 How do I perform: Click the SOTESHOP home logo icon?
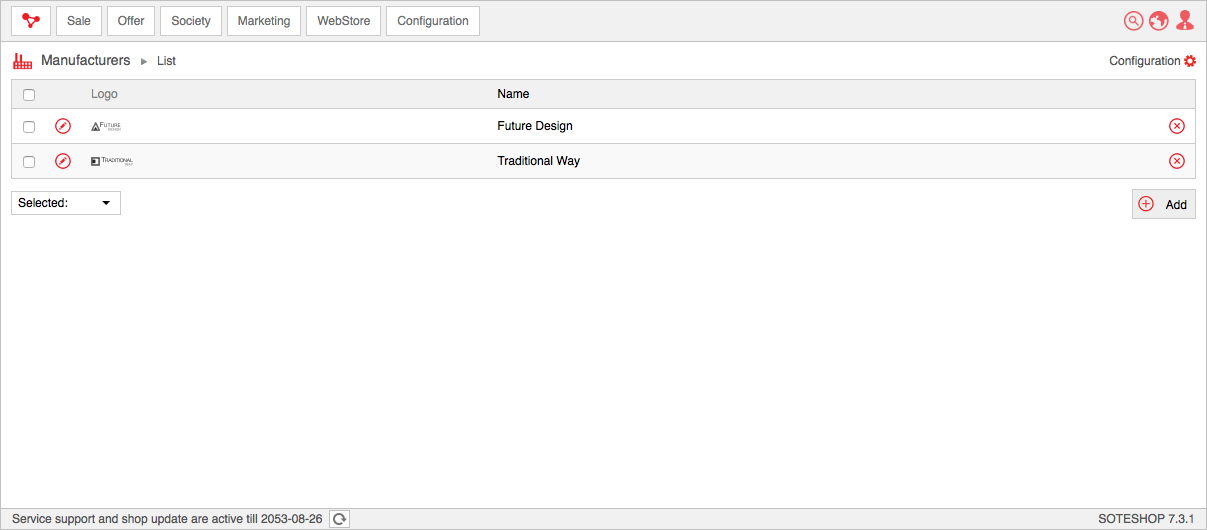(31, 21)
